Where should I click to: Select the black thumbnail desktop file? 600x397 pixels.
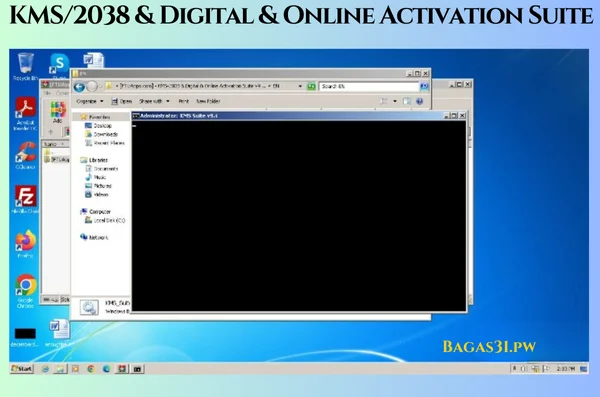25,337
